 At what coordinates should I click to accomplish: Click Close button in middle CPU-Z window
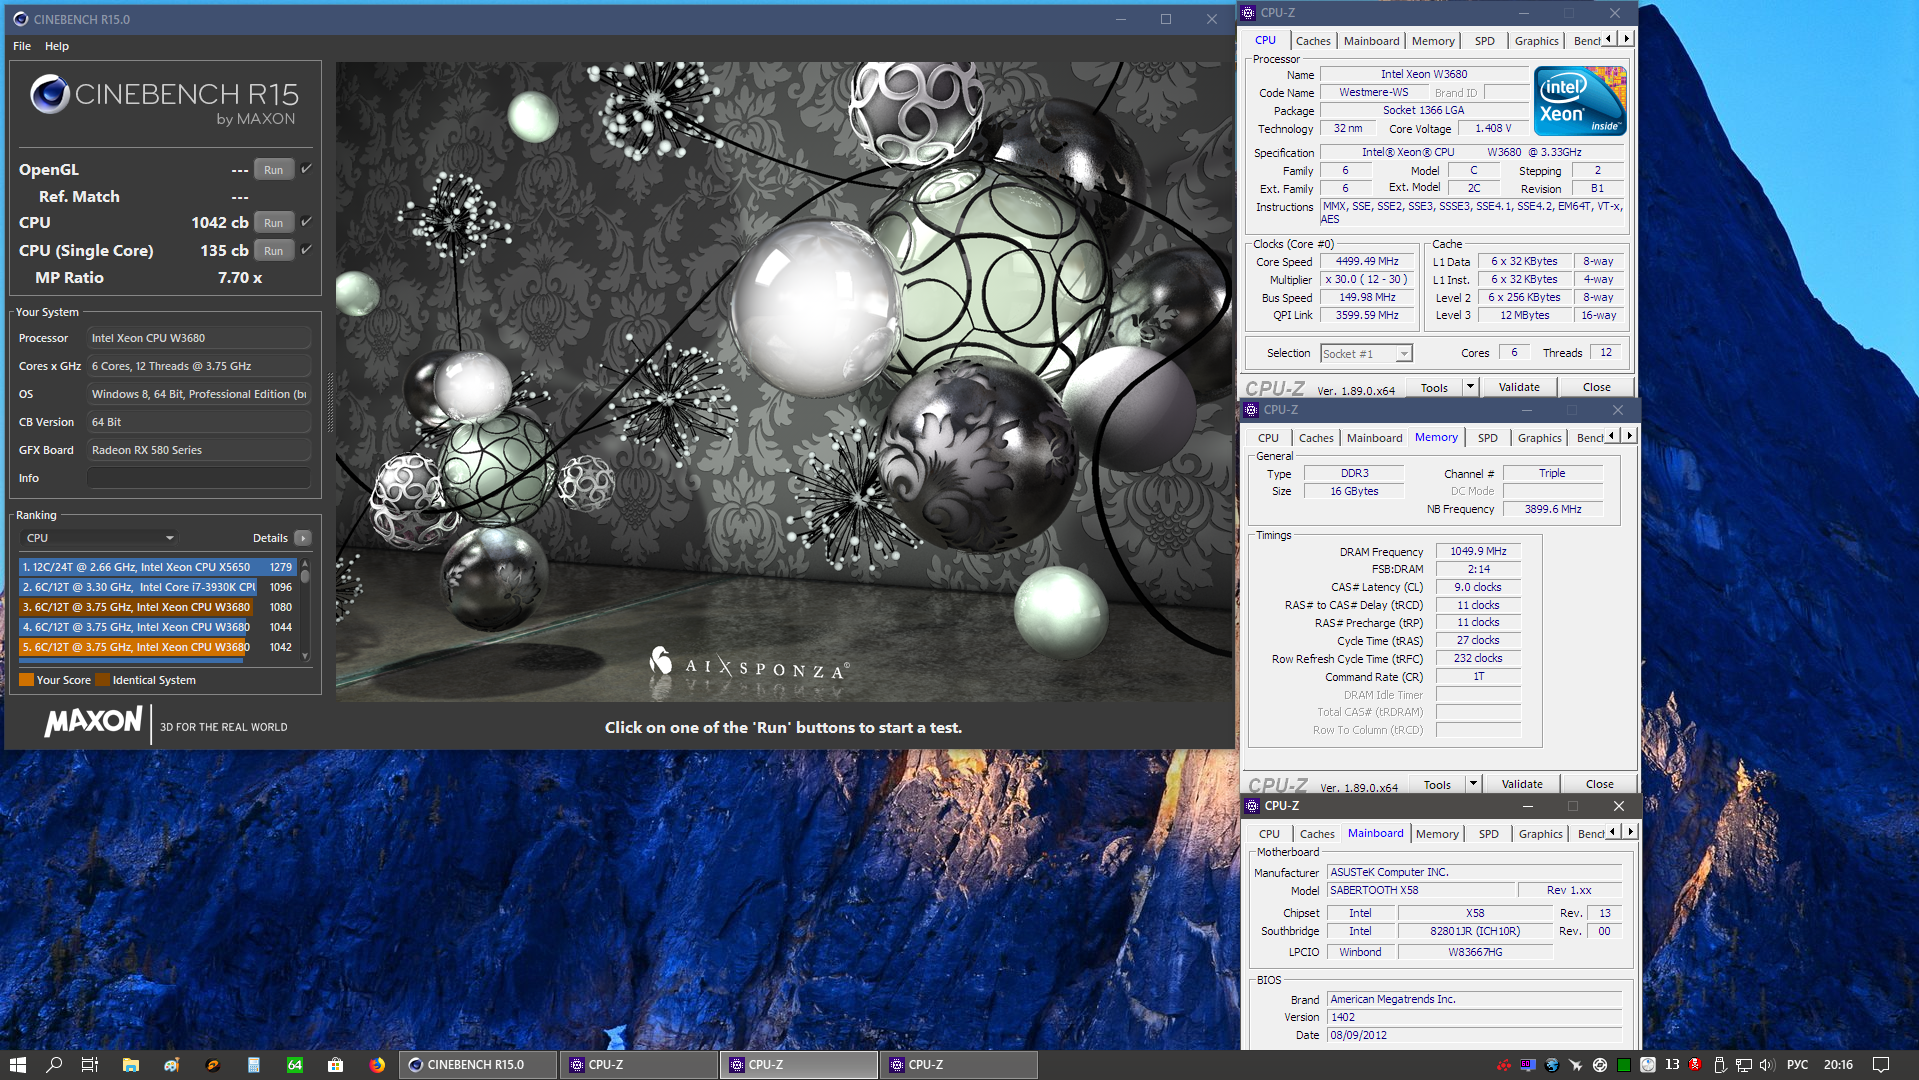click(1599, 785)
